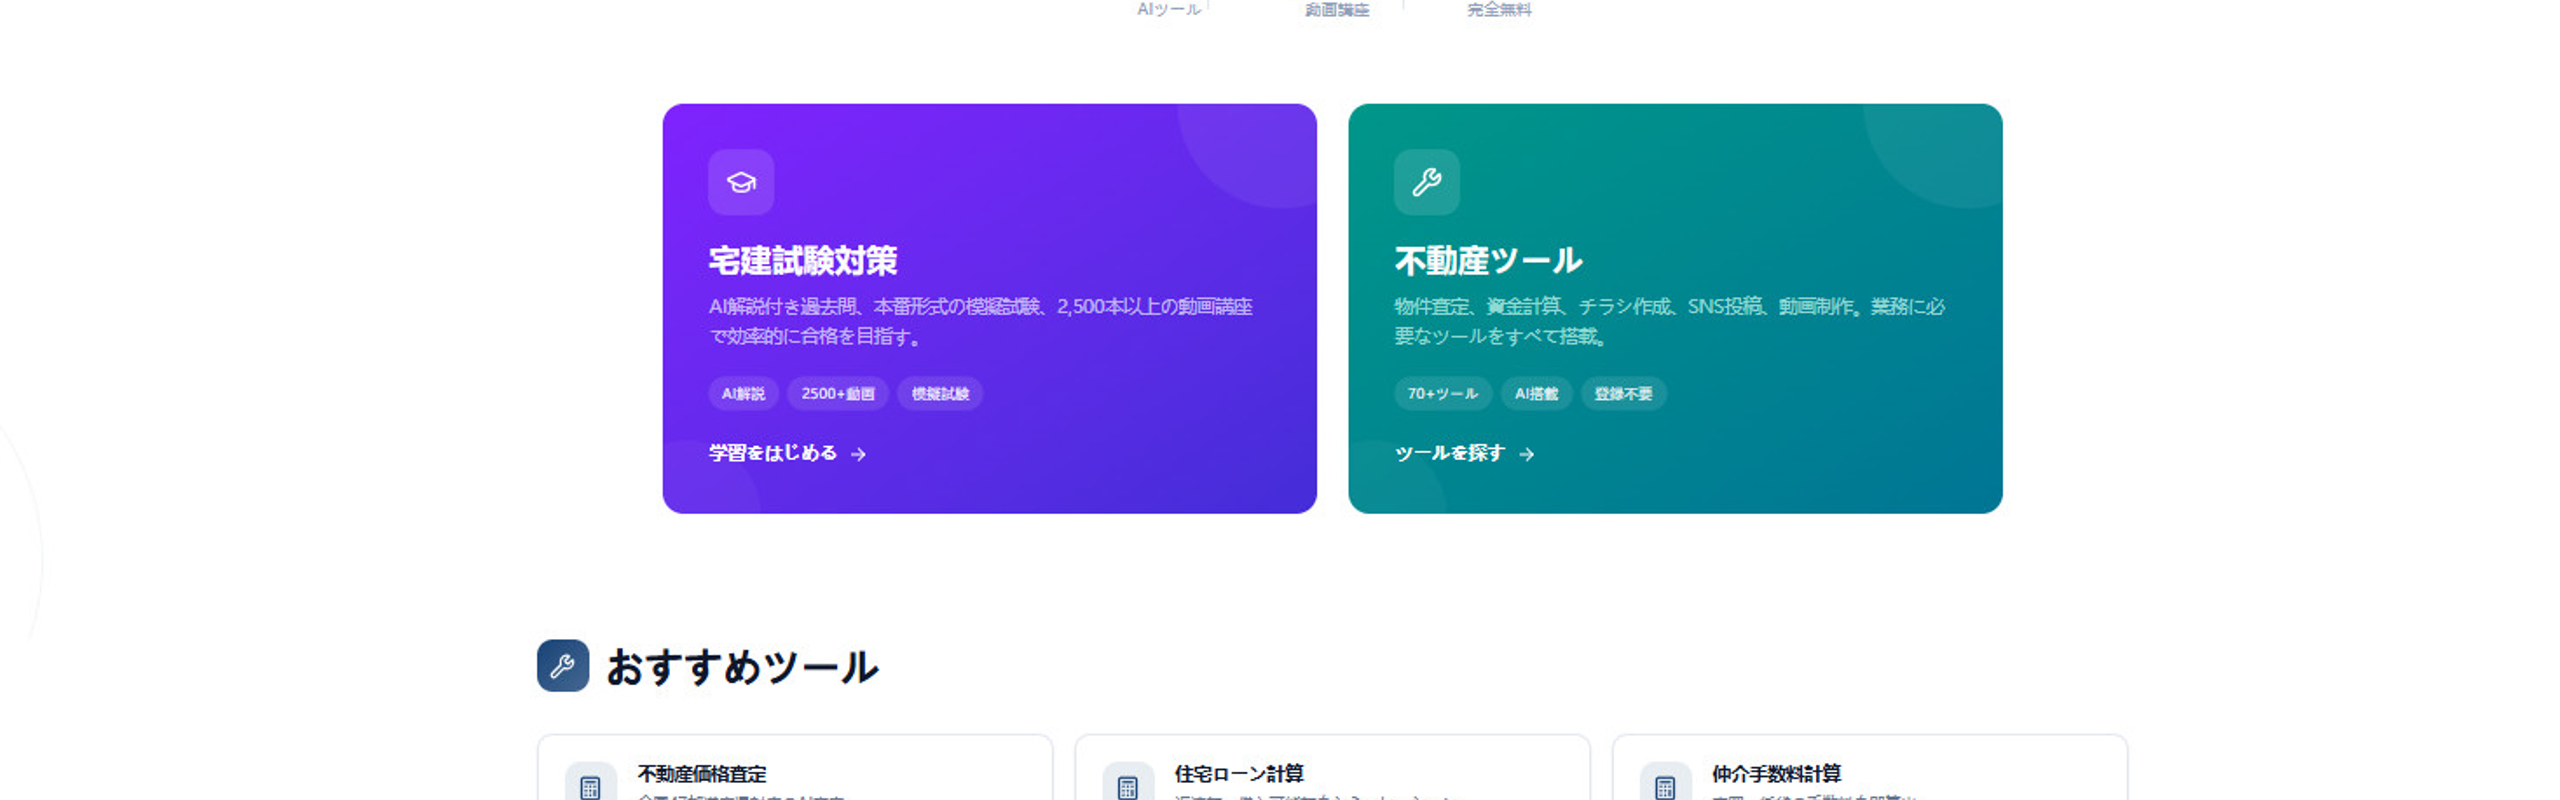Click the calculator icon for 仲介手数料計算
The width and height of the screenshot is (2560, 800).
[1665, 787]
